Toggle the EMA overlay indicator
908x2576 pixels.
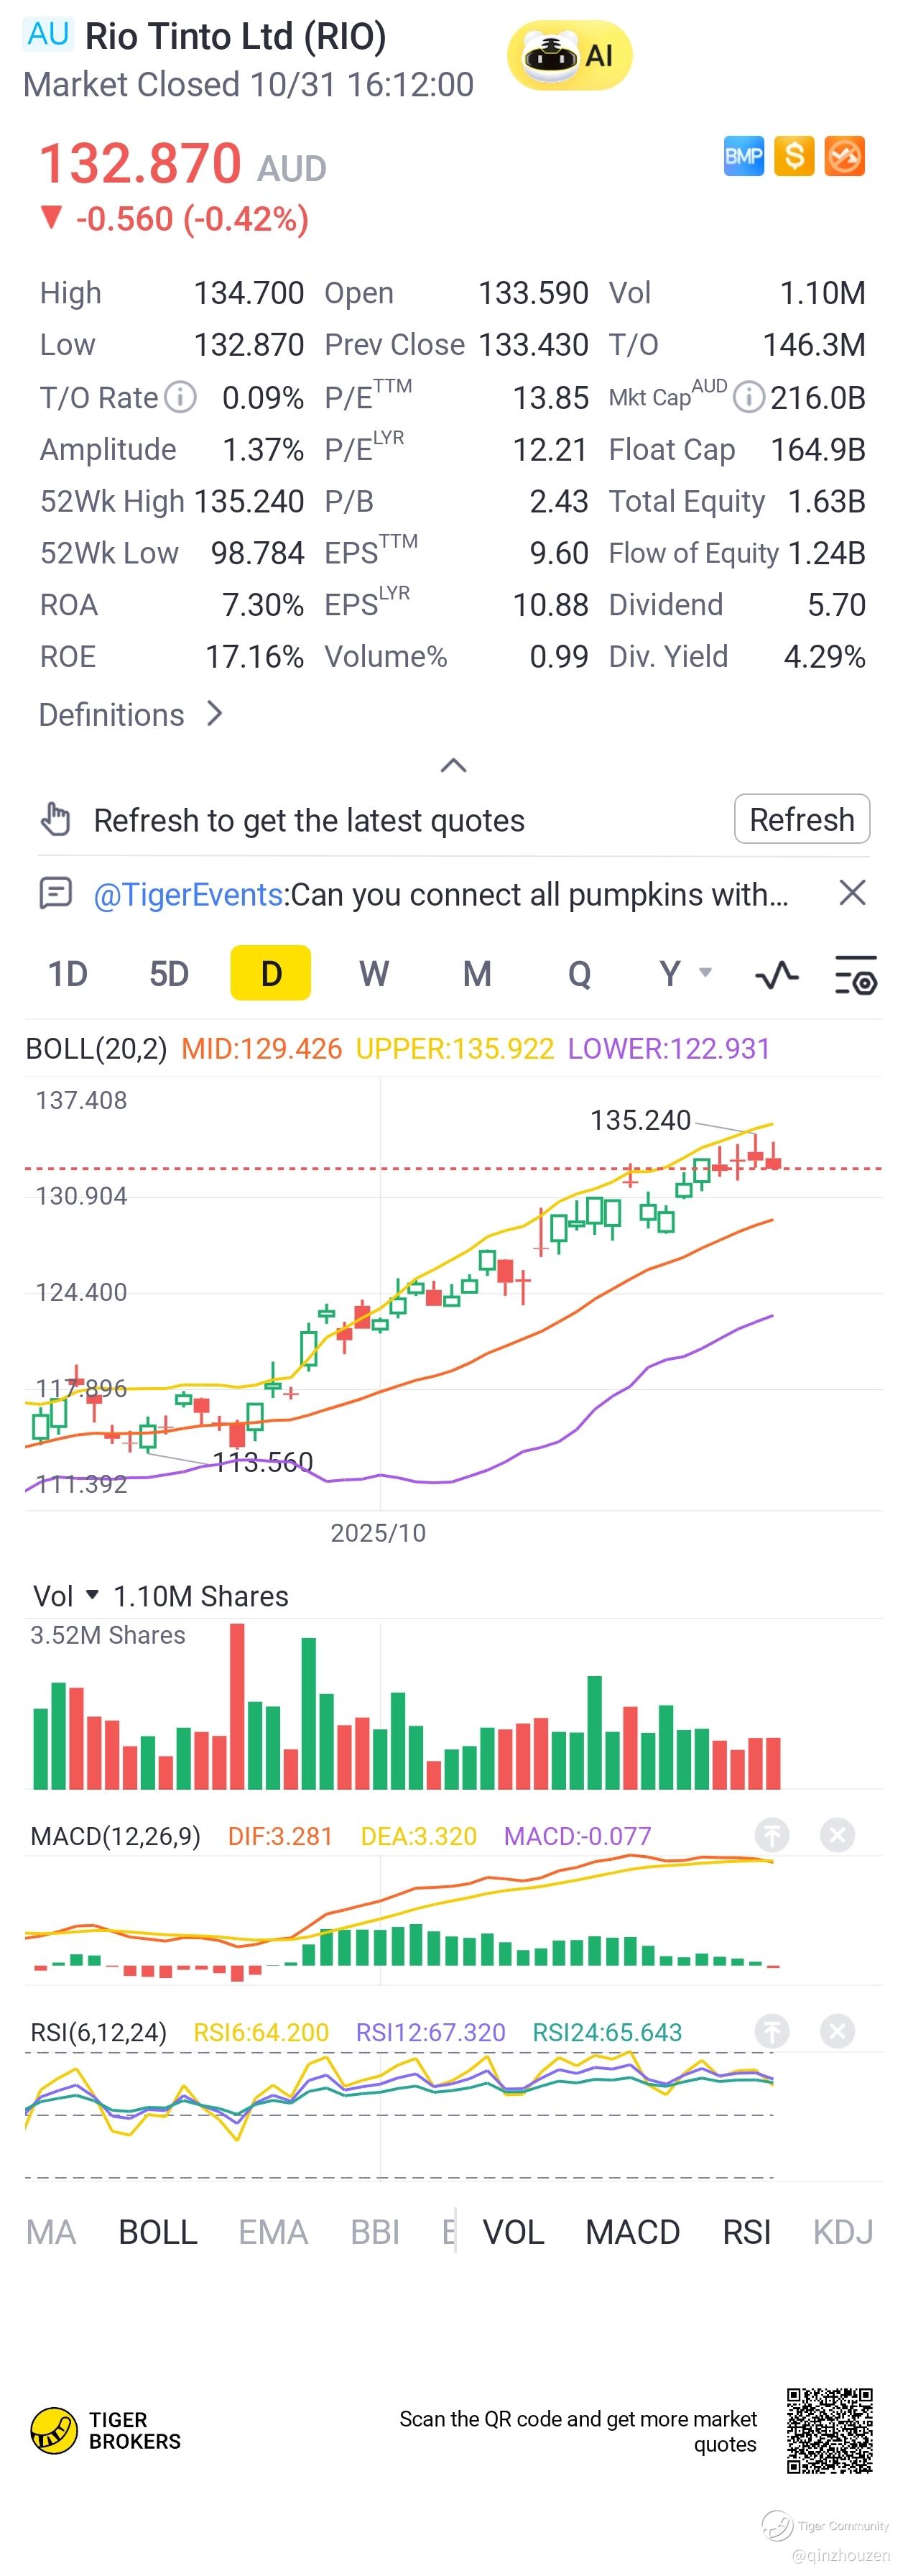(x=273, y=2232)
